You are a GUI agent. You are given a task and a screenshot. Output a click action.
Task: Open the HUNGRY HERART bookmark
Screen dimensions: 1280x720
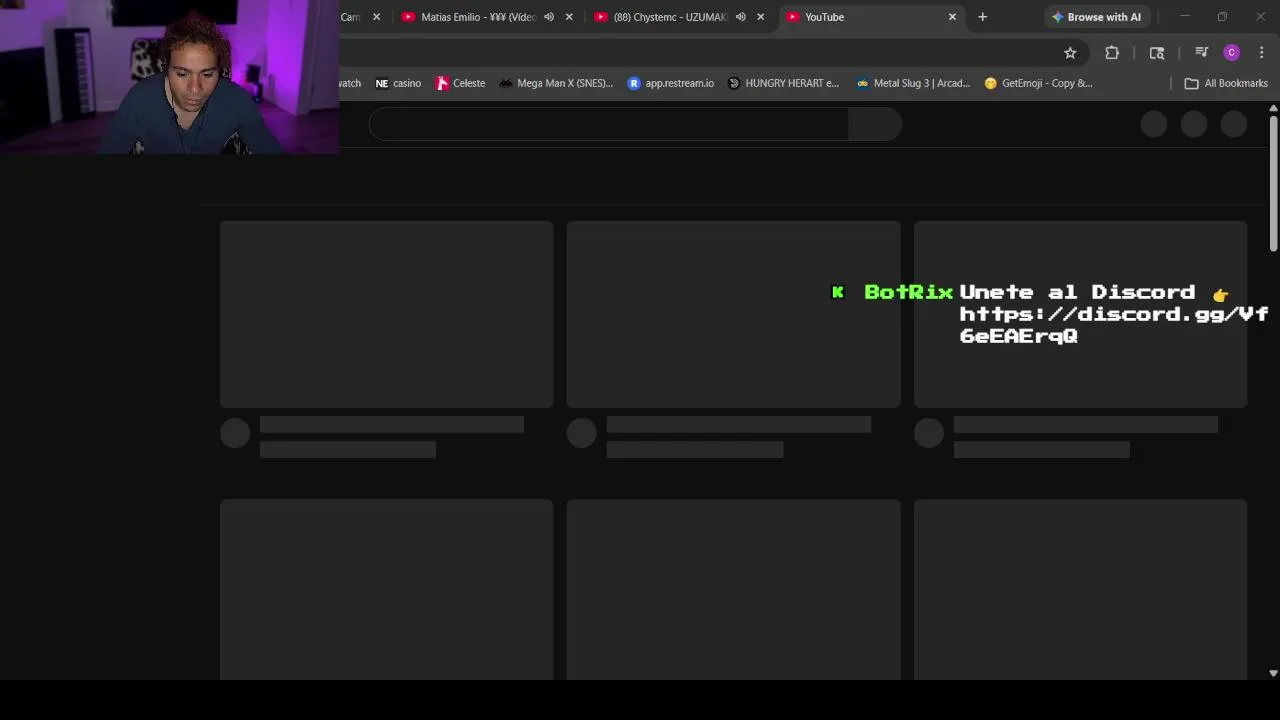784,83
